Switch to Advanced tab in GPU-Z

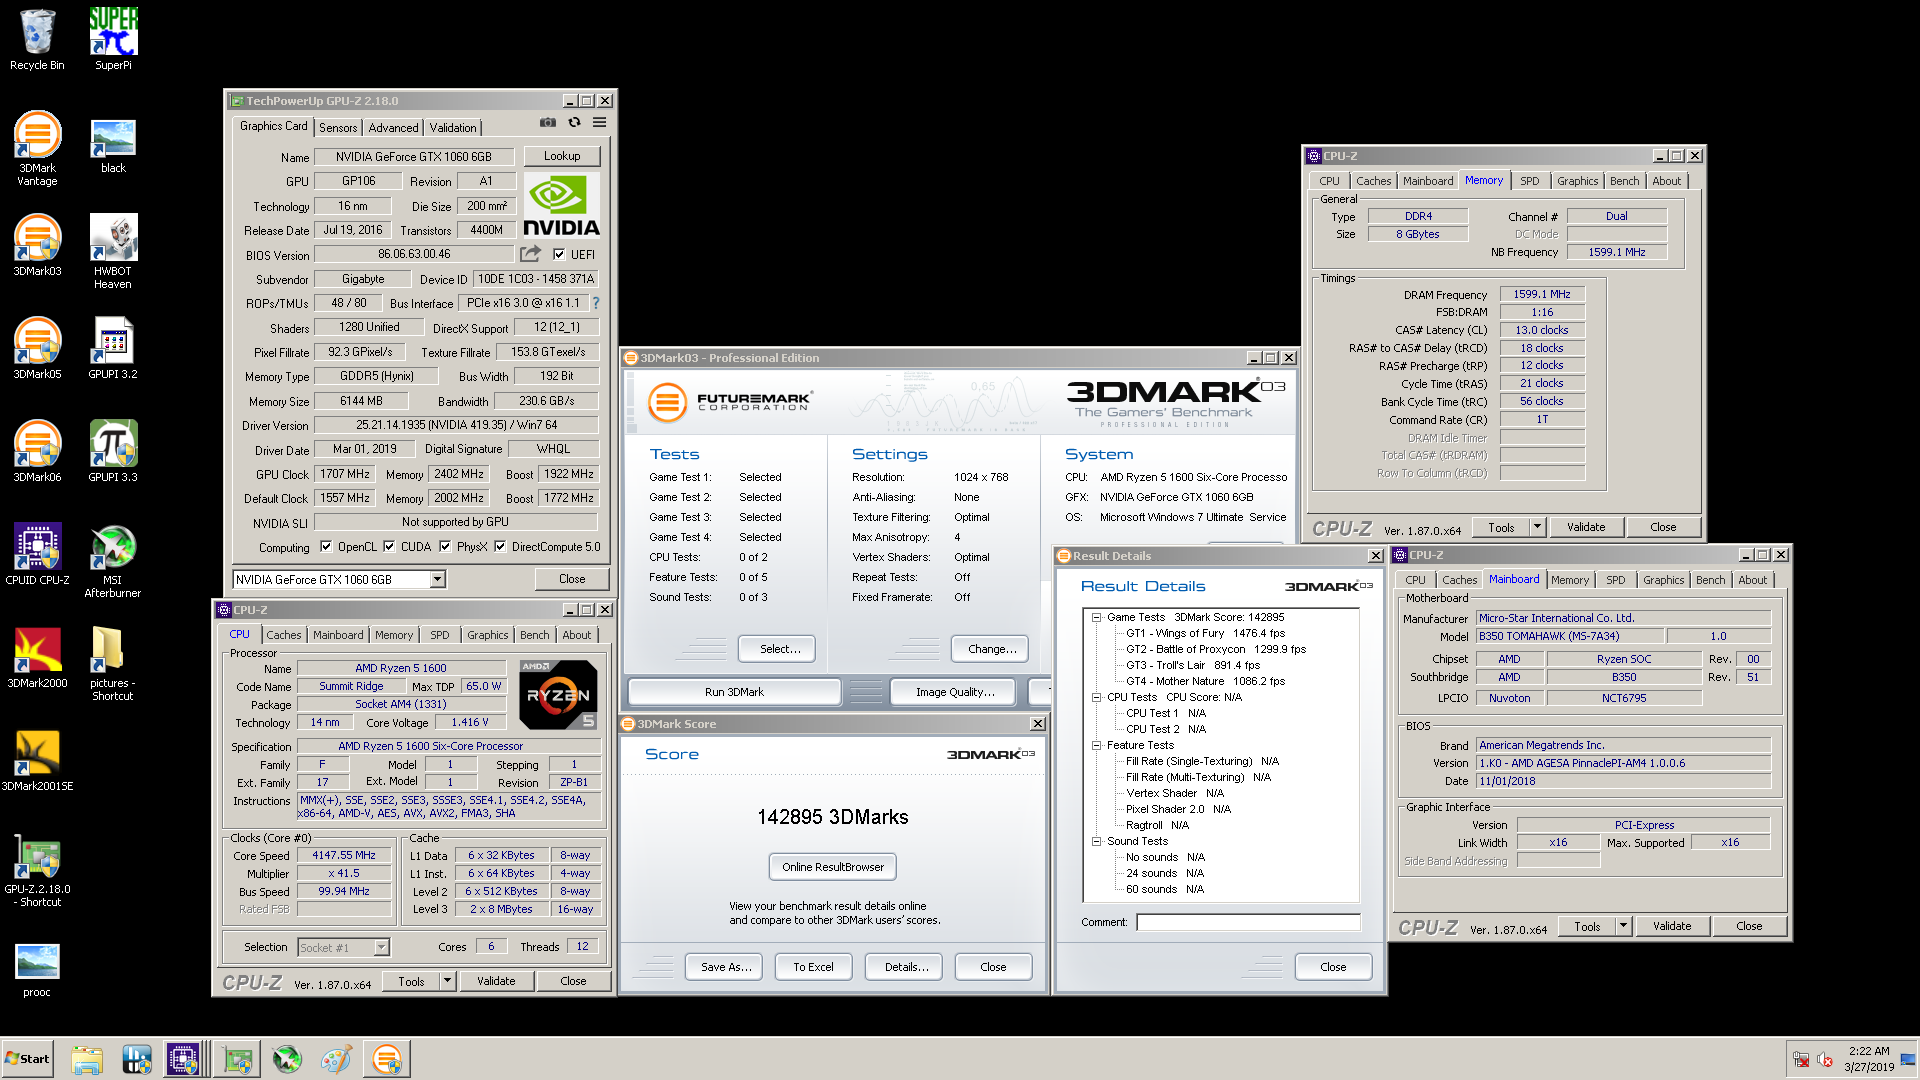pos(393,128)
